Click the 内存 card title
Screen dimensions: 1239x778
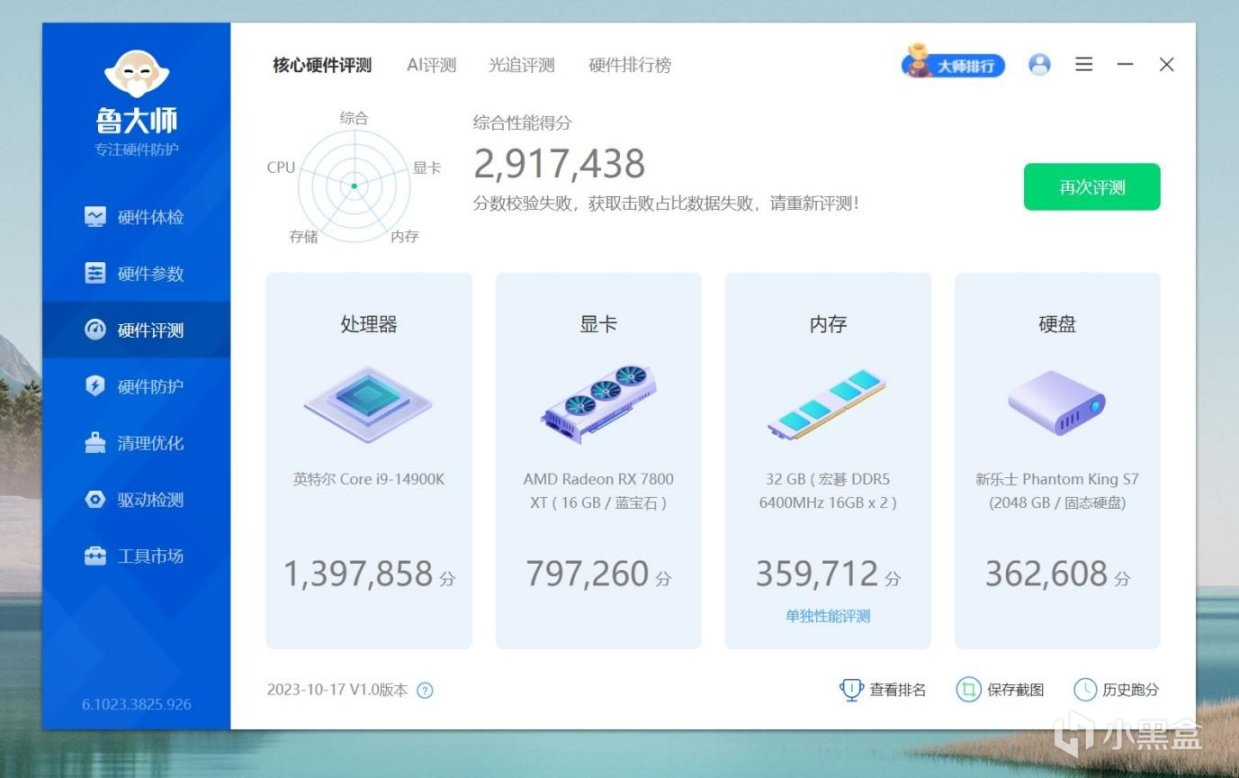pos(827,324)
